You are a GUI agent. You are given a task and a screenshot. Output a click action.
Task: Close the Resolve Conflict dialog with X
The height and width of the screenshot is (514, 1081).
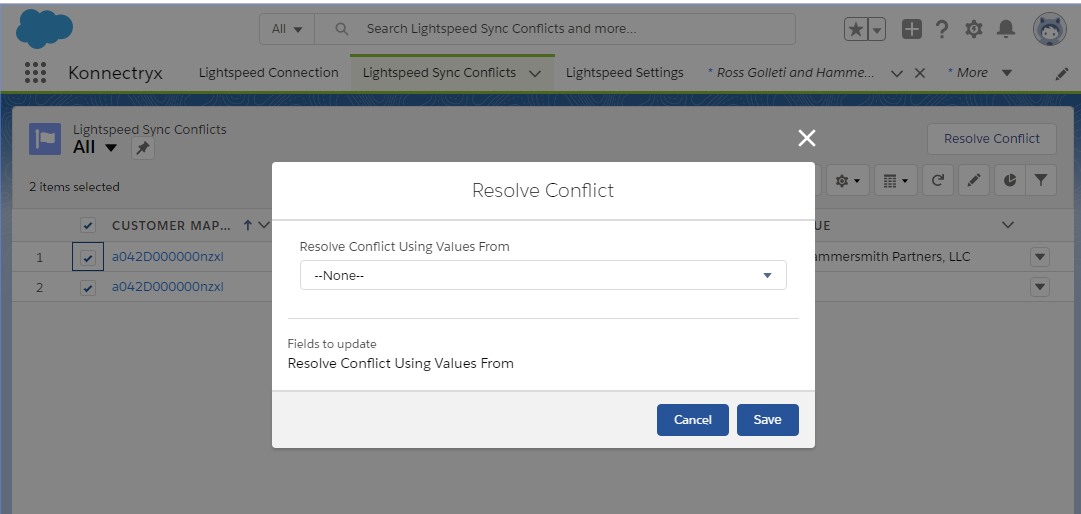(x=807, y=138)
